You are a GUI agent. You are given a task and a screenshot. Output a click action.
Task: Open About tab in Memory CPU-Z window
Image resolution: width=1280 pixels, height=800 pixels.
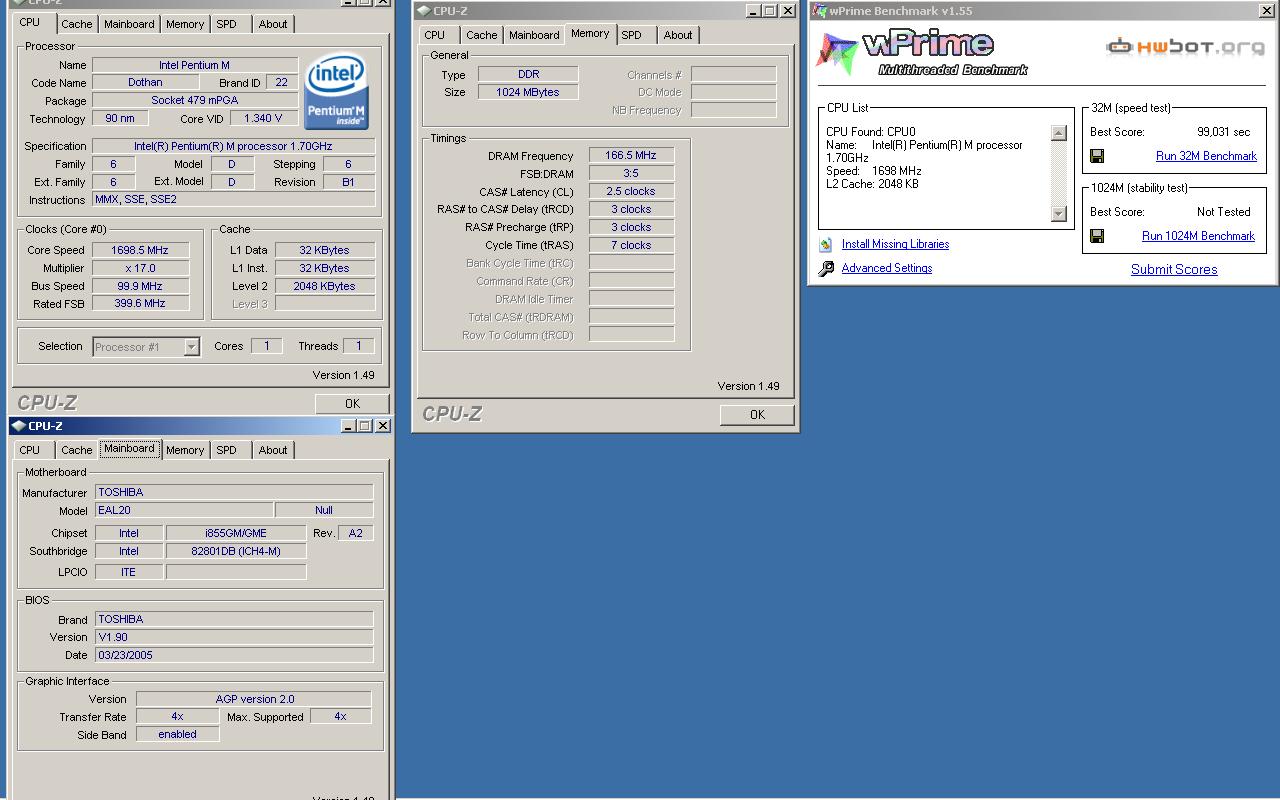678,35
